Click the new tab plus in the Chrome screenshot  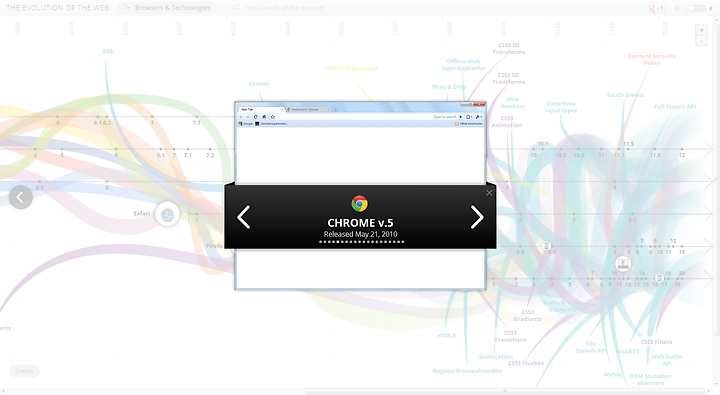click(x=335, y=109)
